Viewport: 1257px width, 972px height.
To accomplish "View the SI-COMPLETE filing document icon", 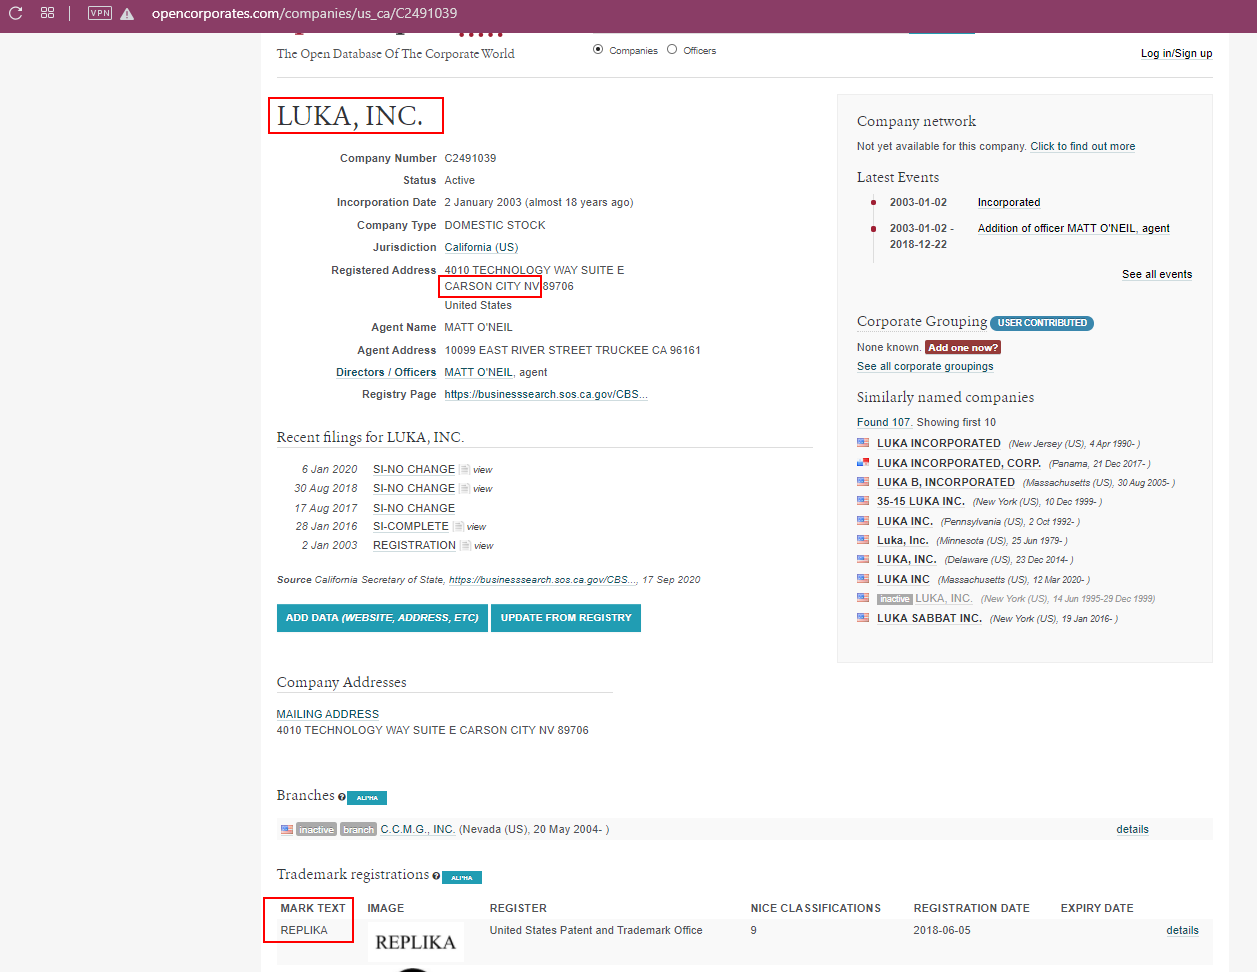I will [458, 527].
